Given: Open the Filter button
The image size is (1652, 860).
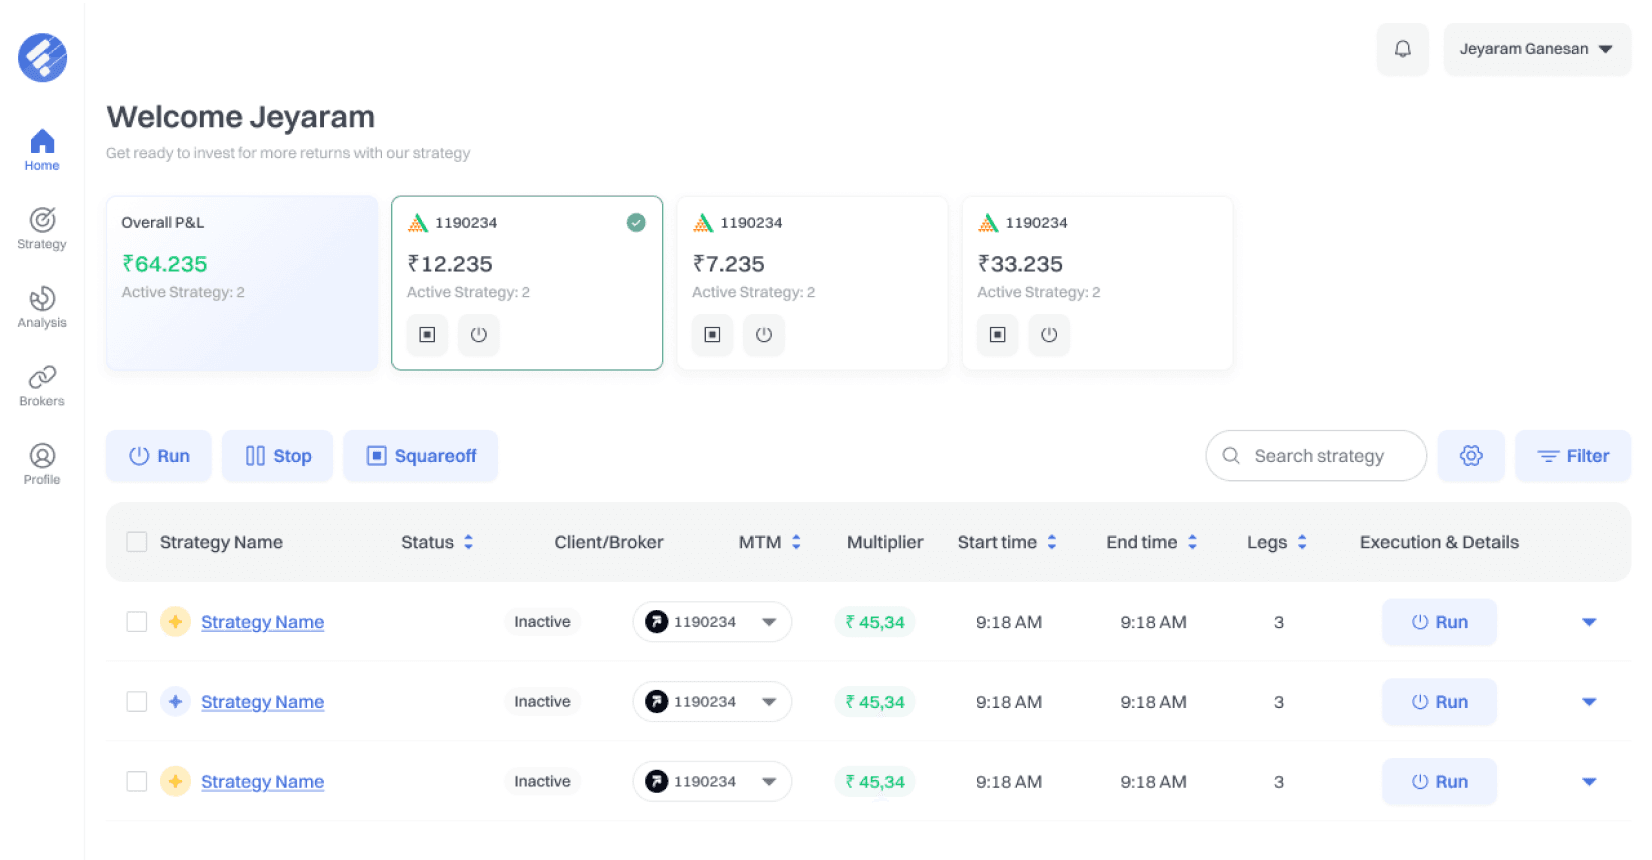Looking at the screenshot, I should click(1573, 456).
